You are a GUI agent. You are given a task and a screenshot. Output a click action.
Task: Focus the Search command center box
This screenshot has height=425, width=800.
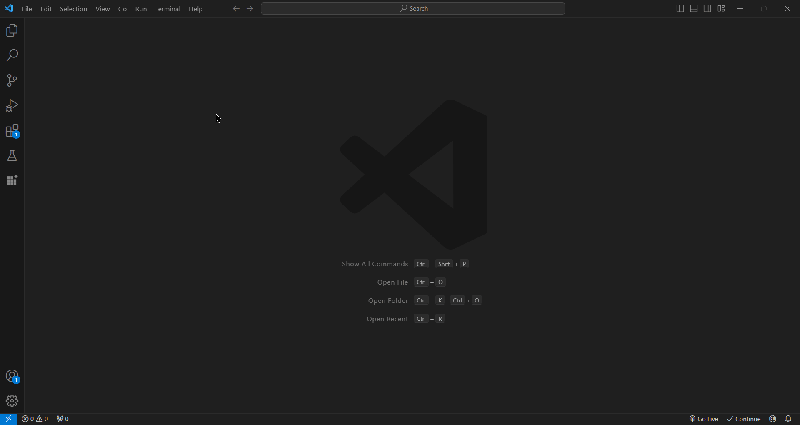pyautogui.click(x=413, y=9)
